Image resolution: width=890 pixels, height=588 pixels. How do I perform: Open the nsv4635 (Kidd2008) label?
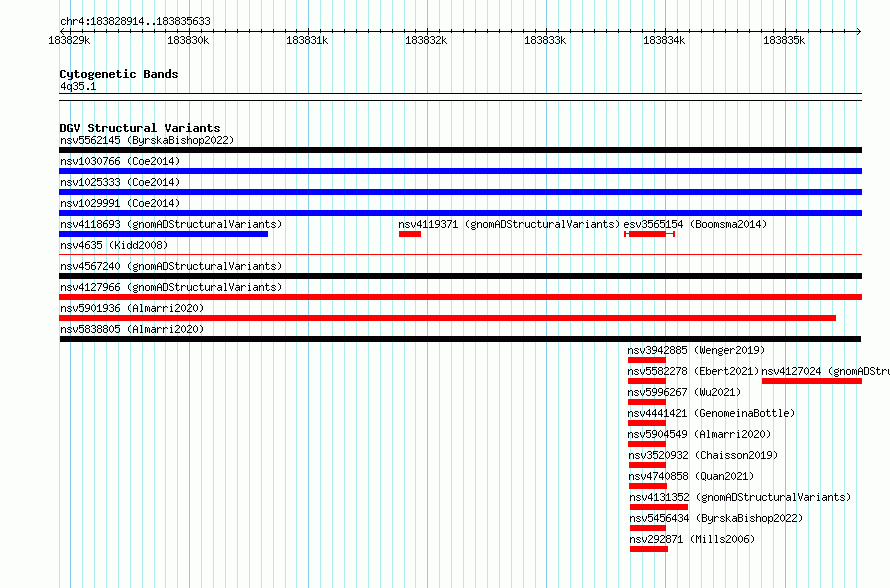pos(114,245)
